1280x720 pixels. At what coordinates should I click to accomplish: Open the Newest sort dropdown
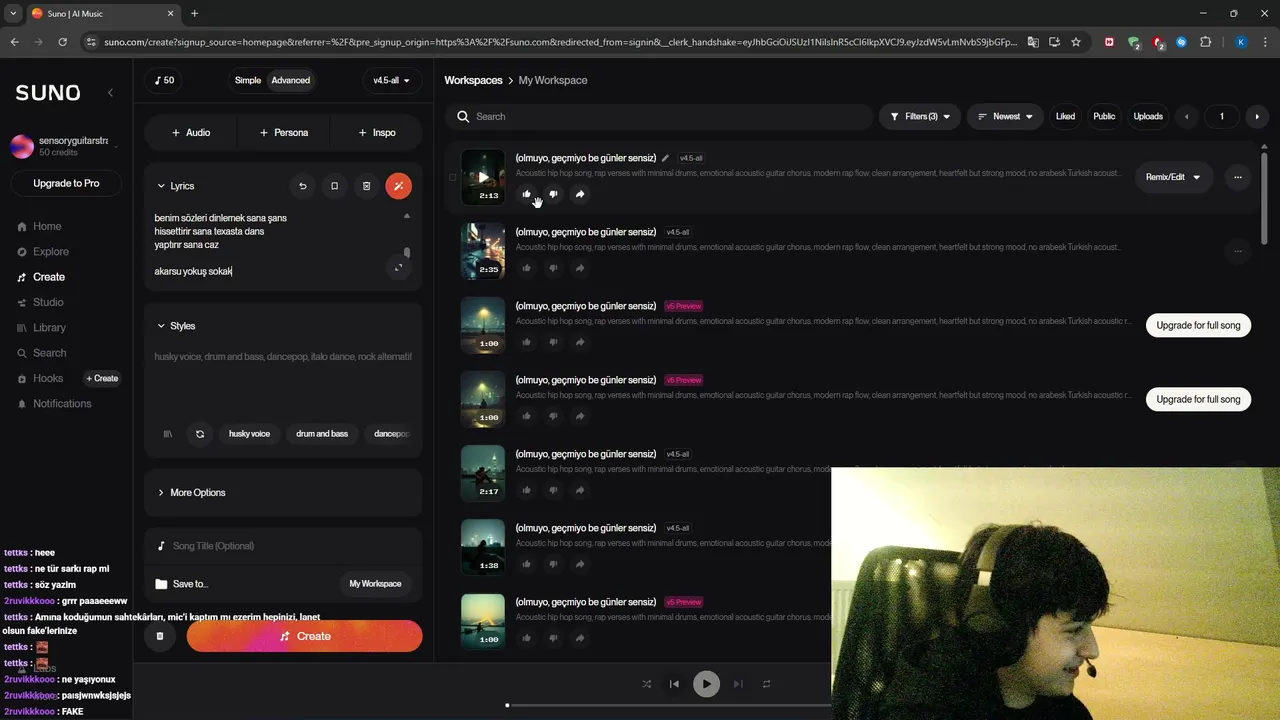pyautogui.click(x=1005, y=116)
